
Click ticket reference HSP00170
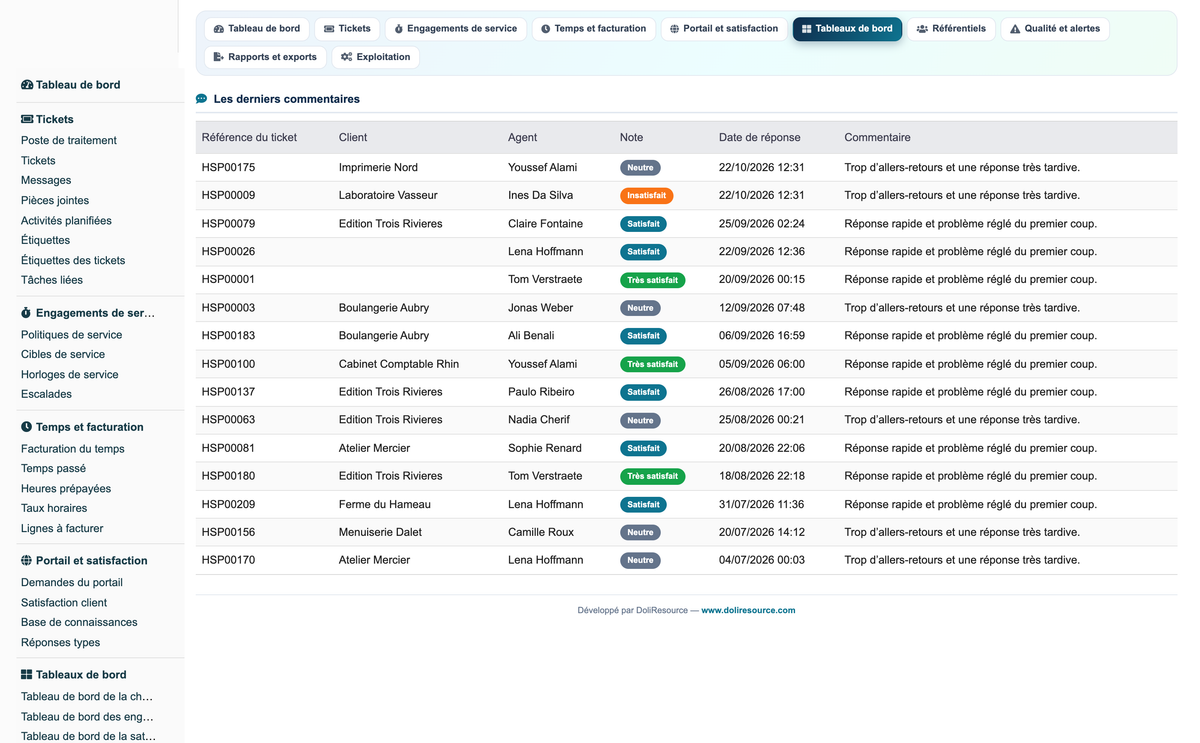[x=228, y=560]
